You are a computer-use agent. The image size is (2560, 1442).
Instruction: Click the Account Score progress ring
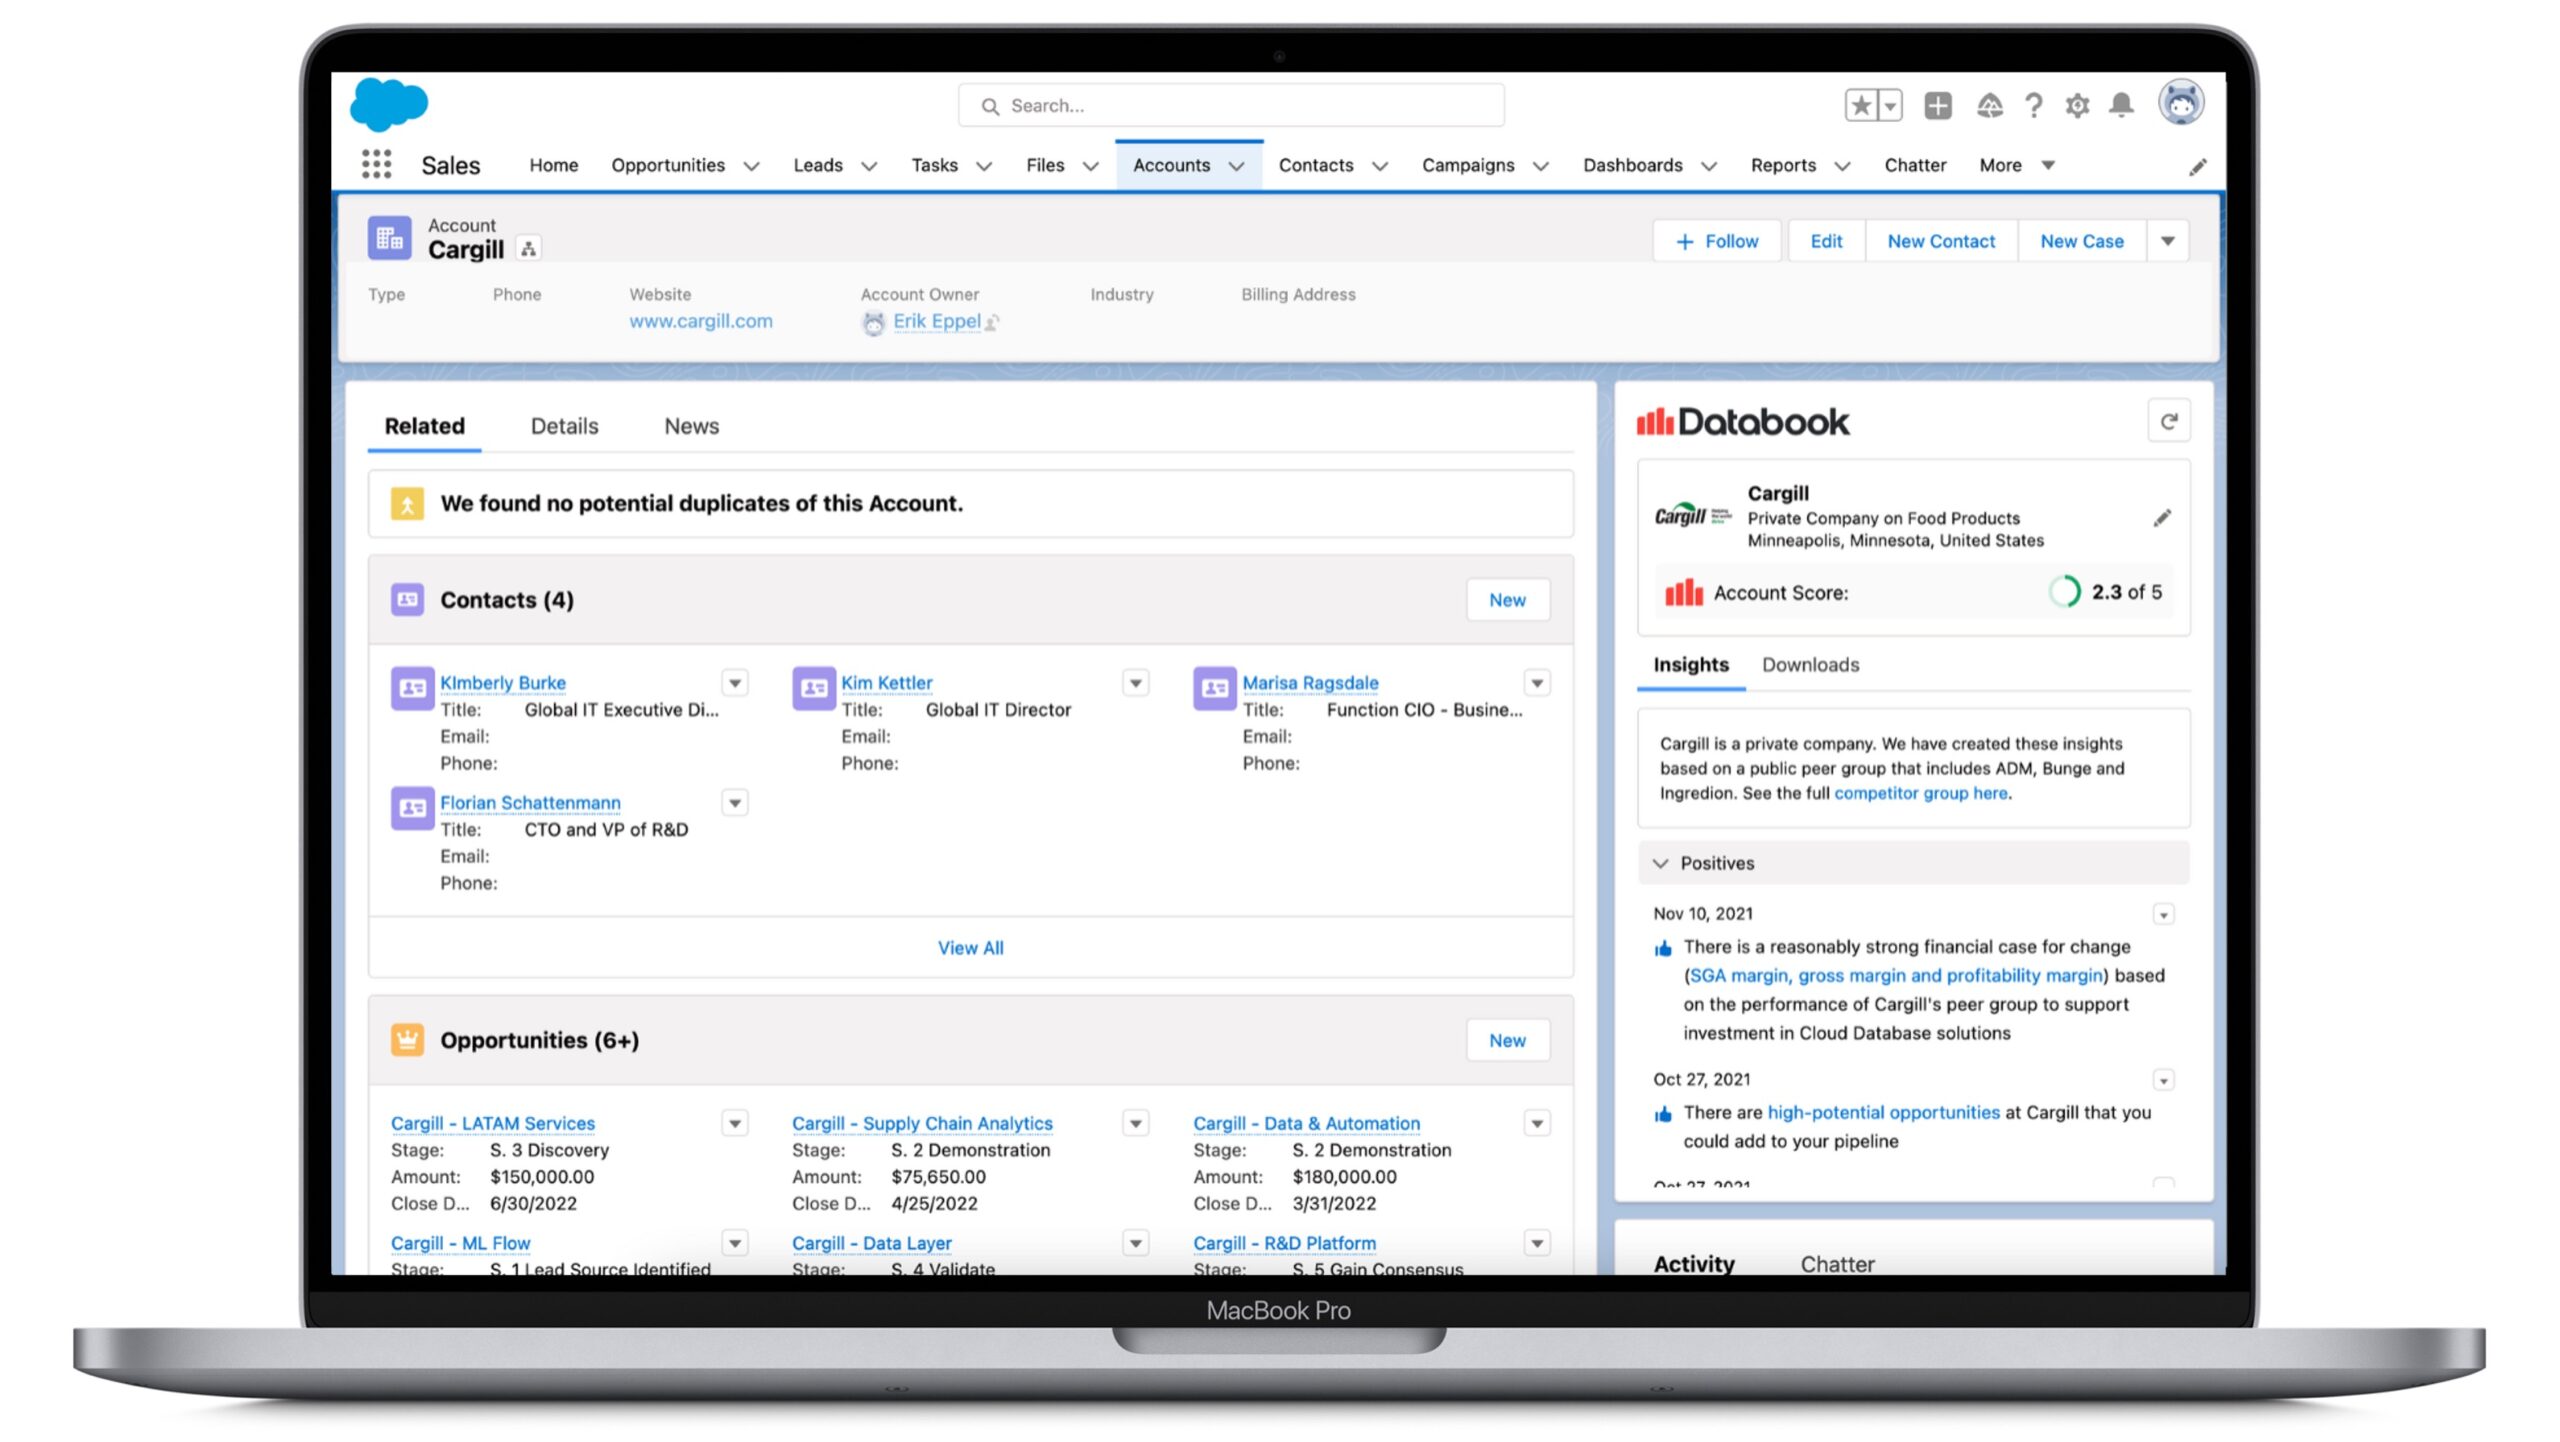2064,592
